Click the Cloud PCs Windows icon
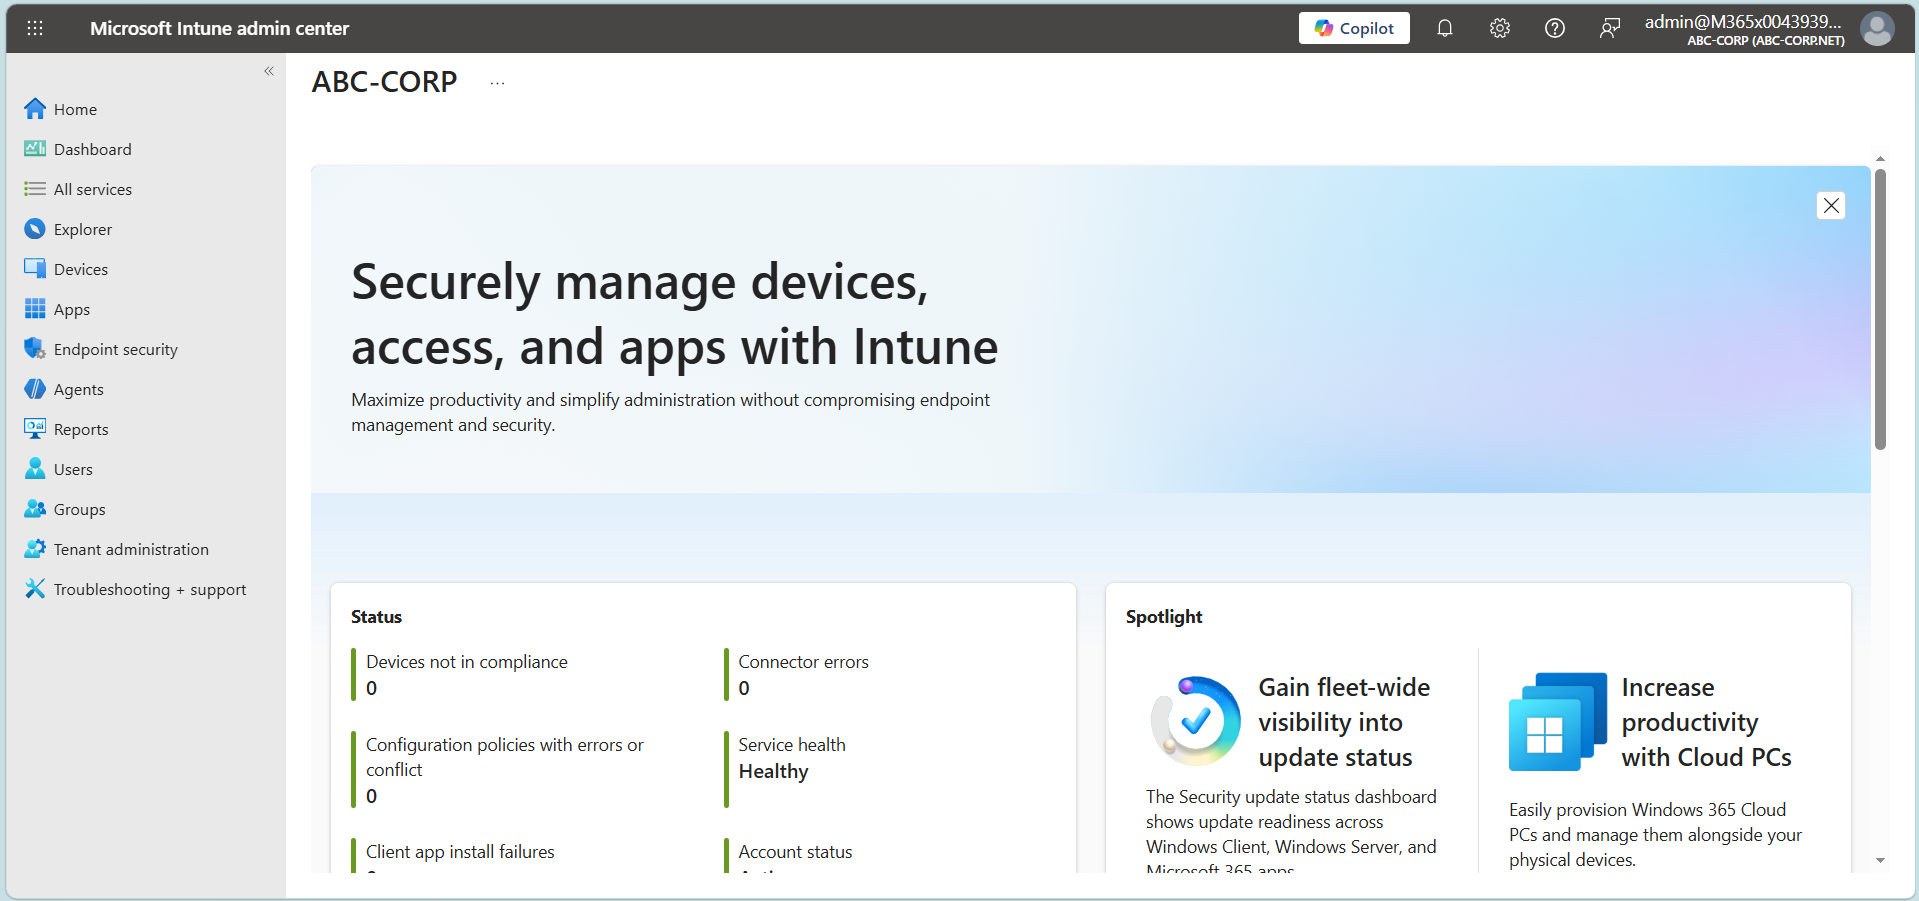Screen dimensions: 1919x901 pyautogui.click(x=1557, y=721)
